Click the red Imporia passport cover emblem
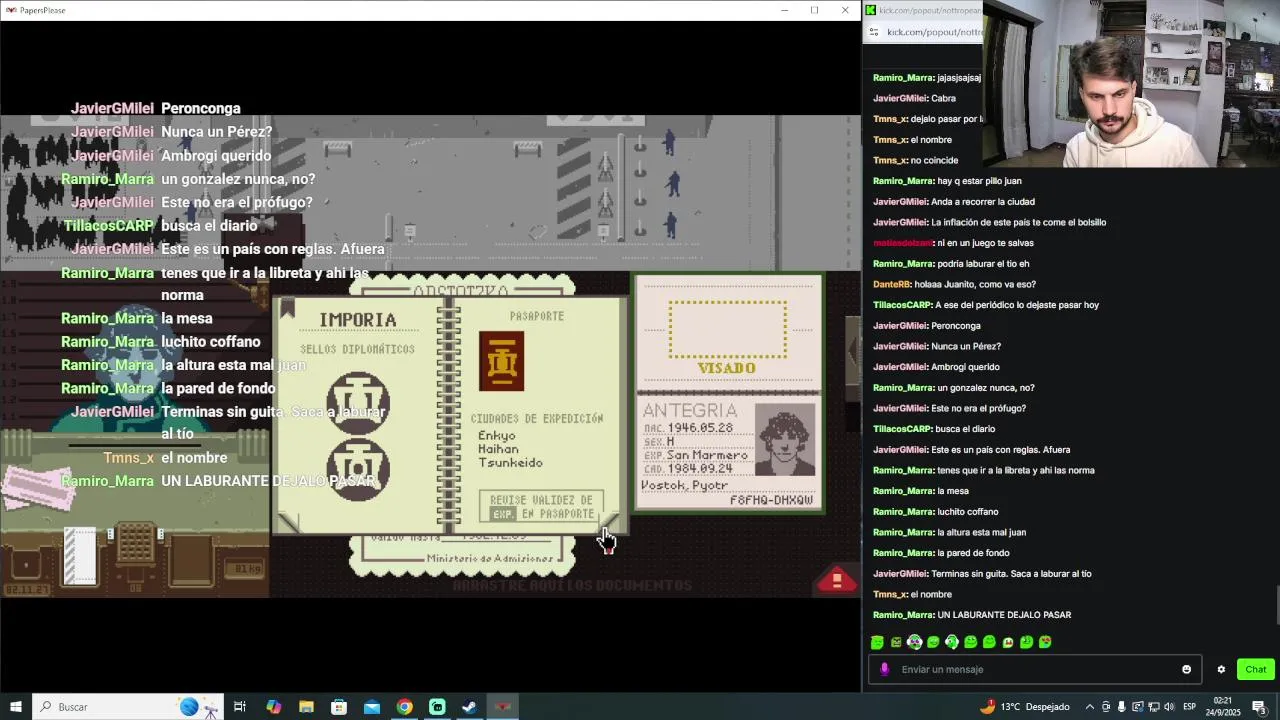Viewport: 1280px width, 720px height. [501, 361]
